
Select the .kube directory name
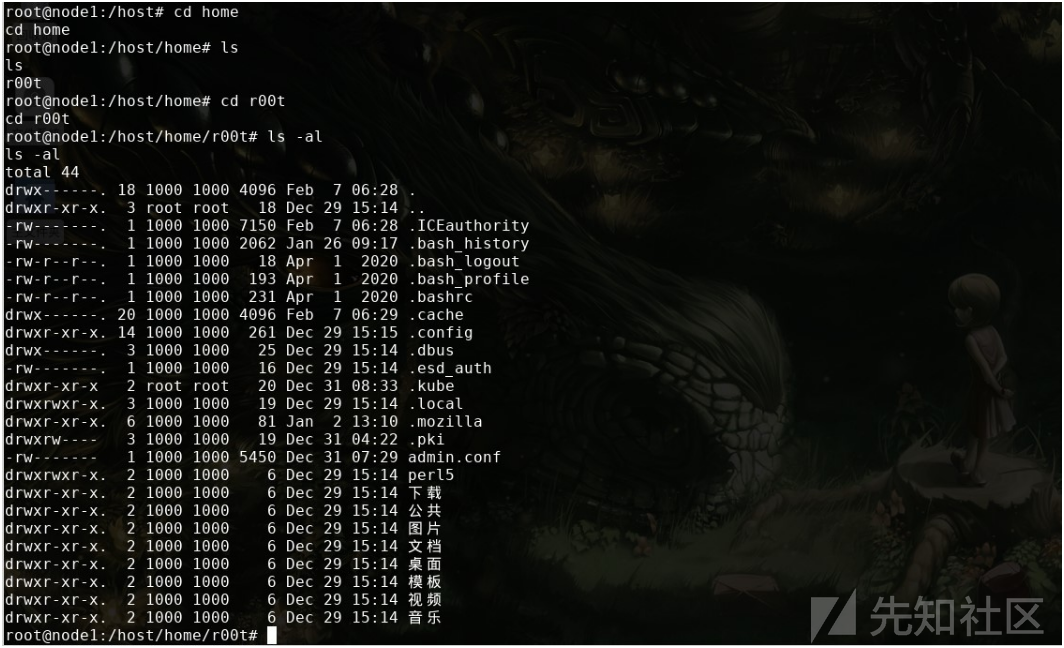[432, 385]
